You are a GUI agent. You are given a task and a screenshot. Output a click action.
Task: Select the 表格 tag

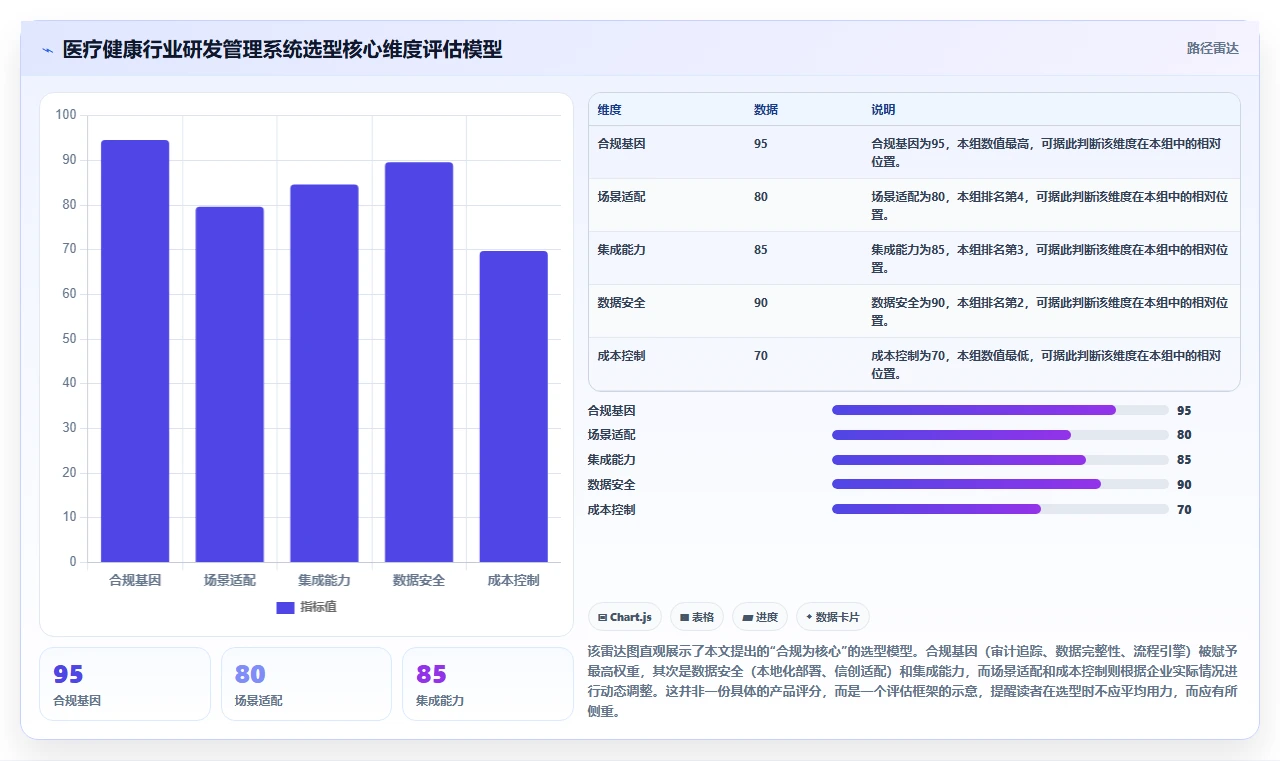[x=696, y=617]
